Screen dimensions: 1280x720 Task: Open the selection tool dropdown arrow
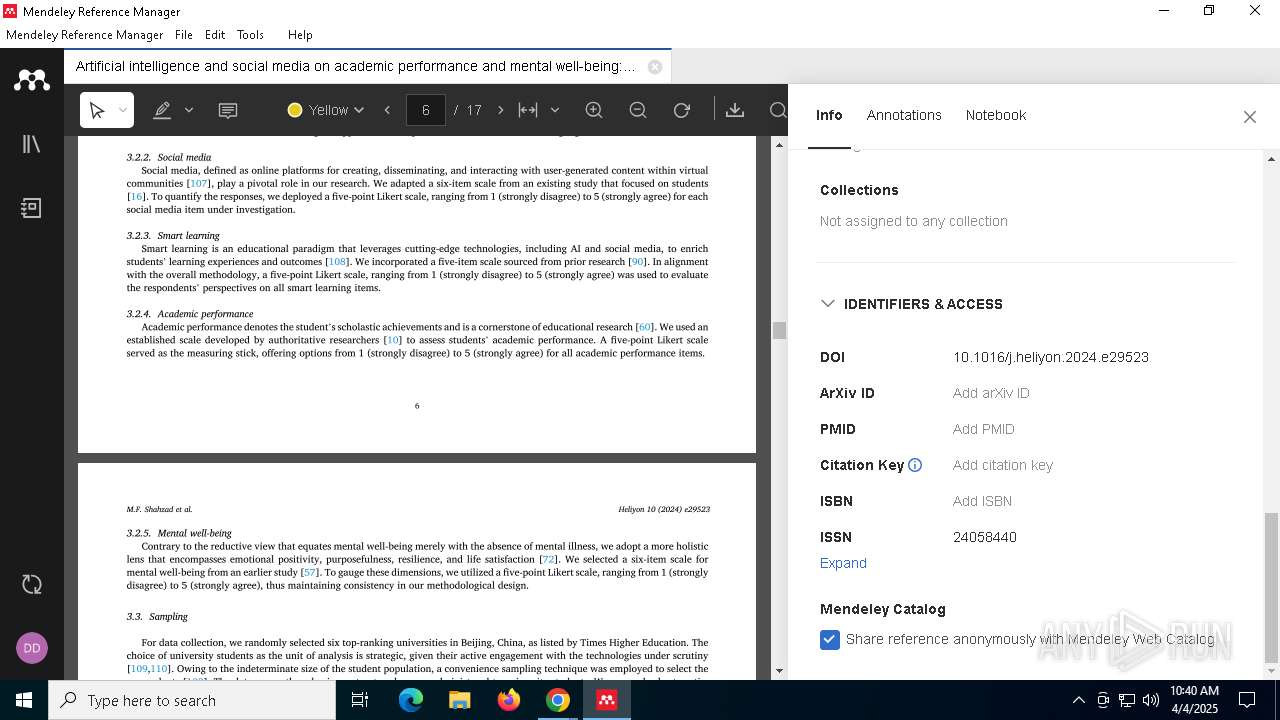(x=122, y=110)
